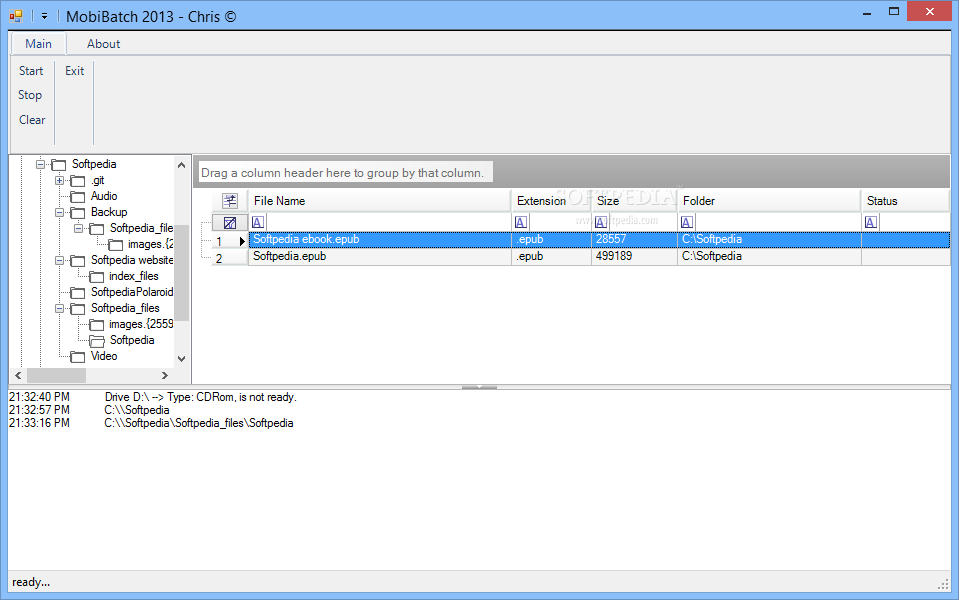Select the Softpedia website tree item
Screen dimensions: 959x600
click(x=131, y=260)
